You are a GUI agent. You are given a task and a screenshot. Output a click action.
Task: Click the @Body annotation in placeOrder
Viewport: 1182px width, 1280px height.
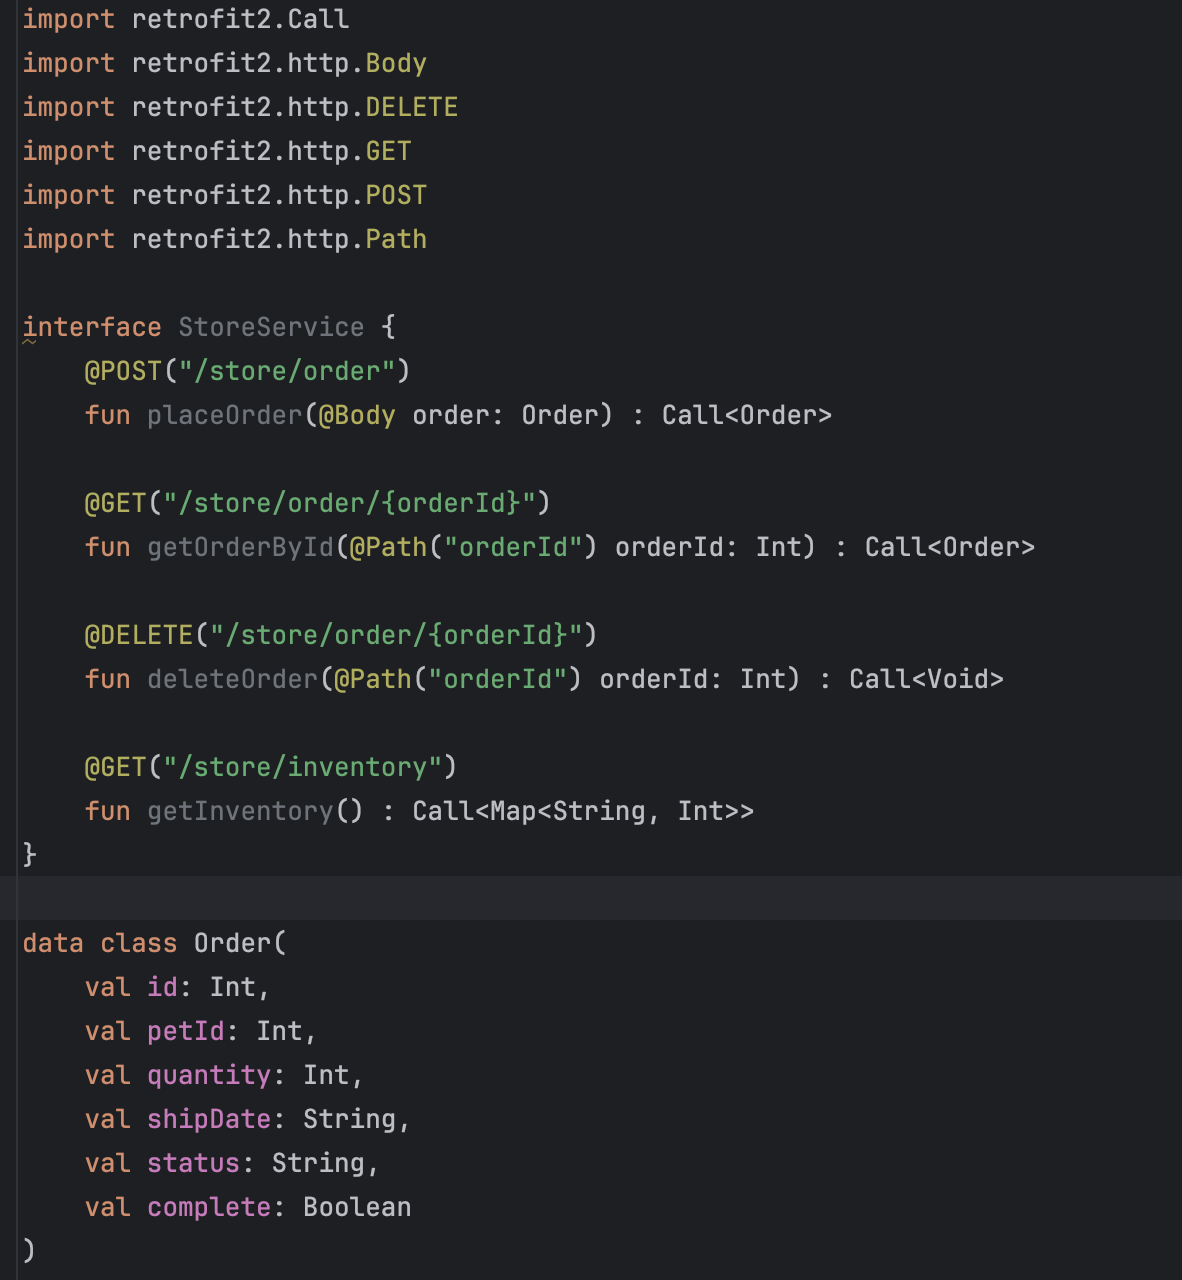pyautogui.click(x=357, y=415)
